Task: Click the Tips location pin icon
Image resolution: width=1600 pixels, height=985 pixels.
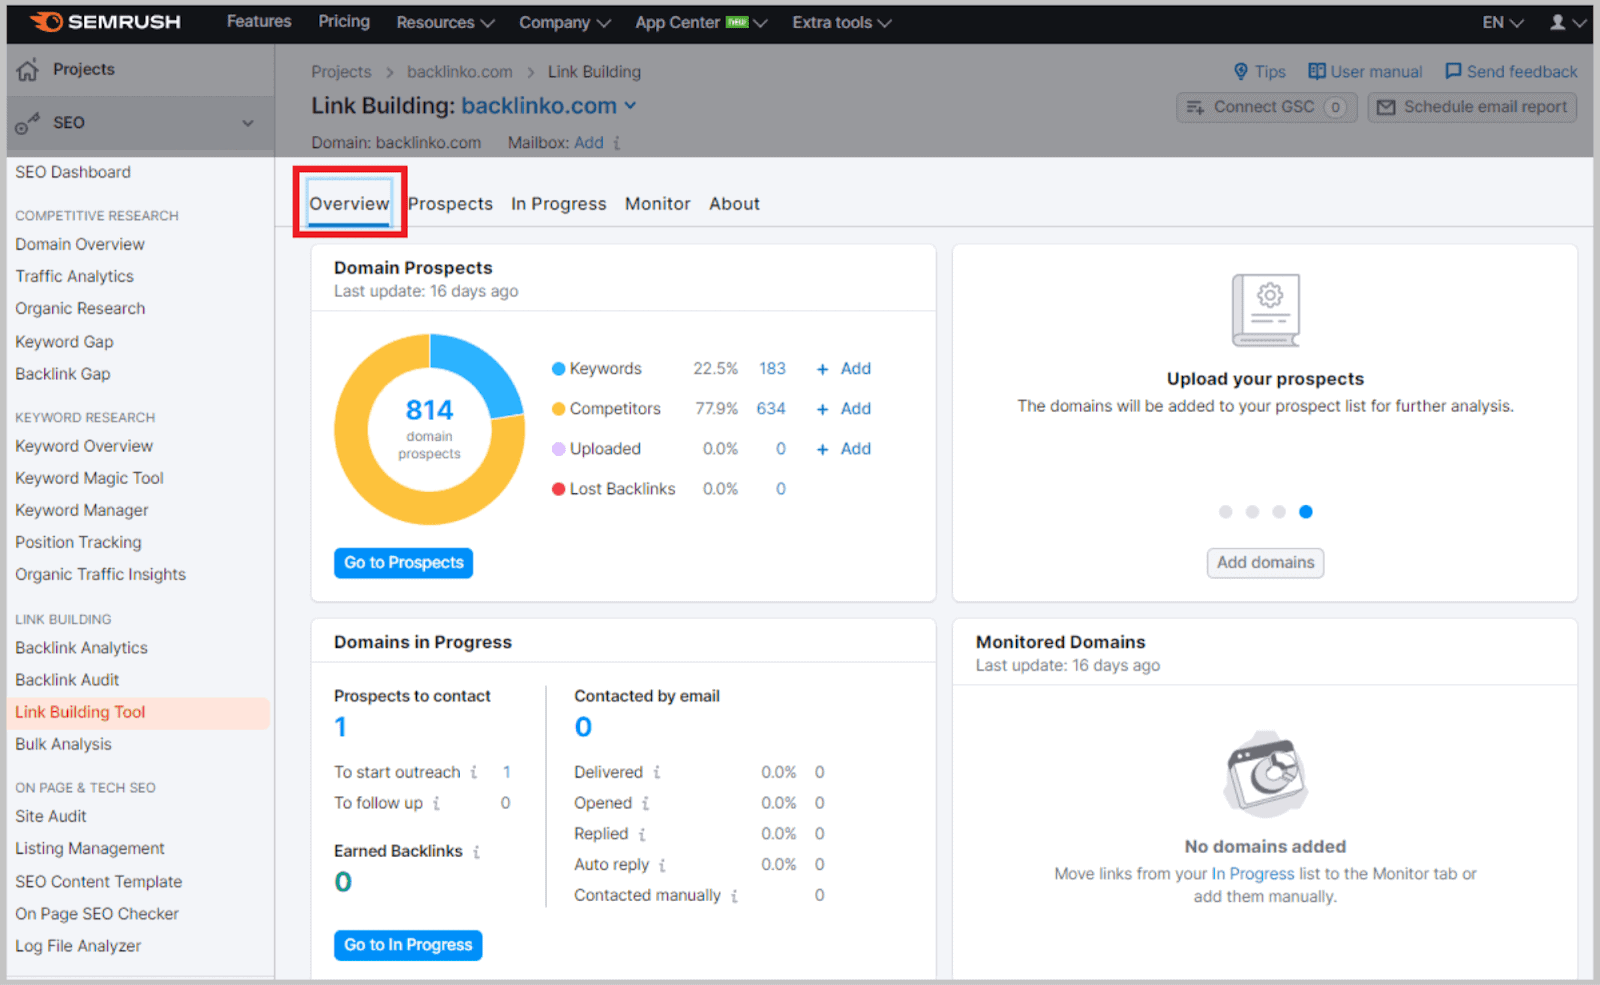Action: [x=1241, y=71]
